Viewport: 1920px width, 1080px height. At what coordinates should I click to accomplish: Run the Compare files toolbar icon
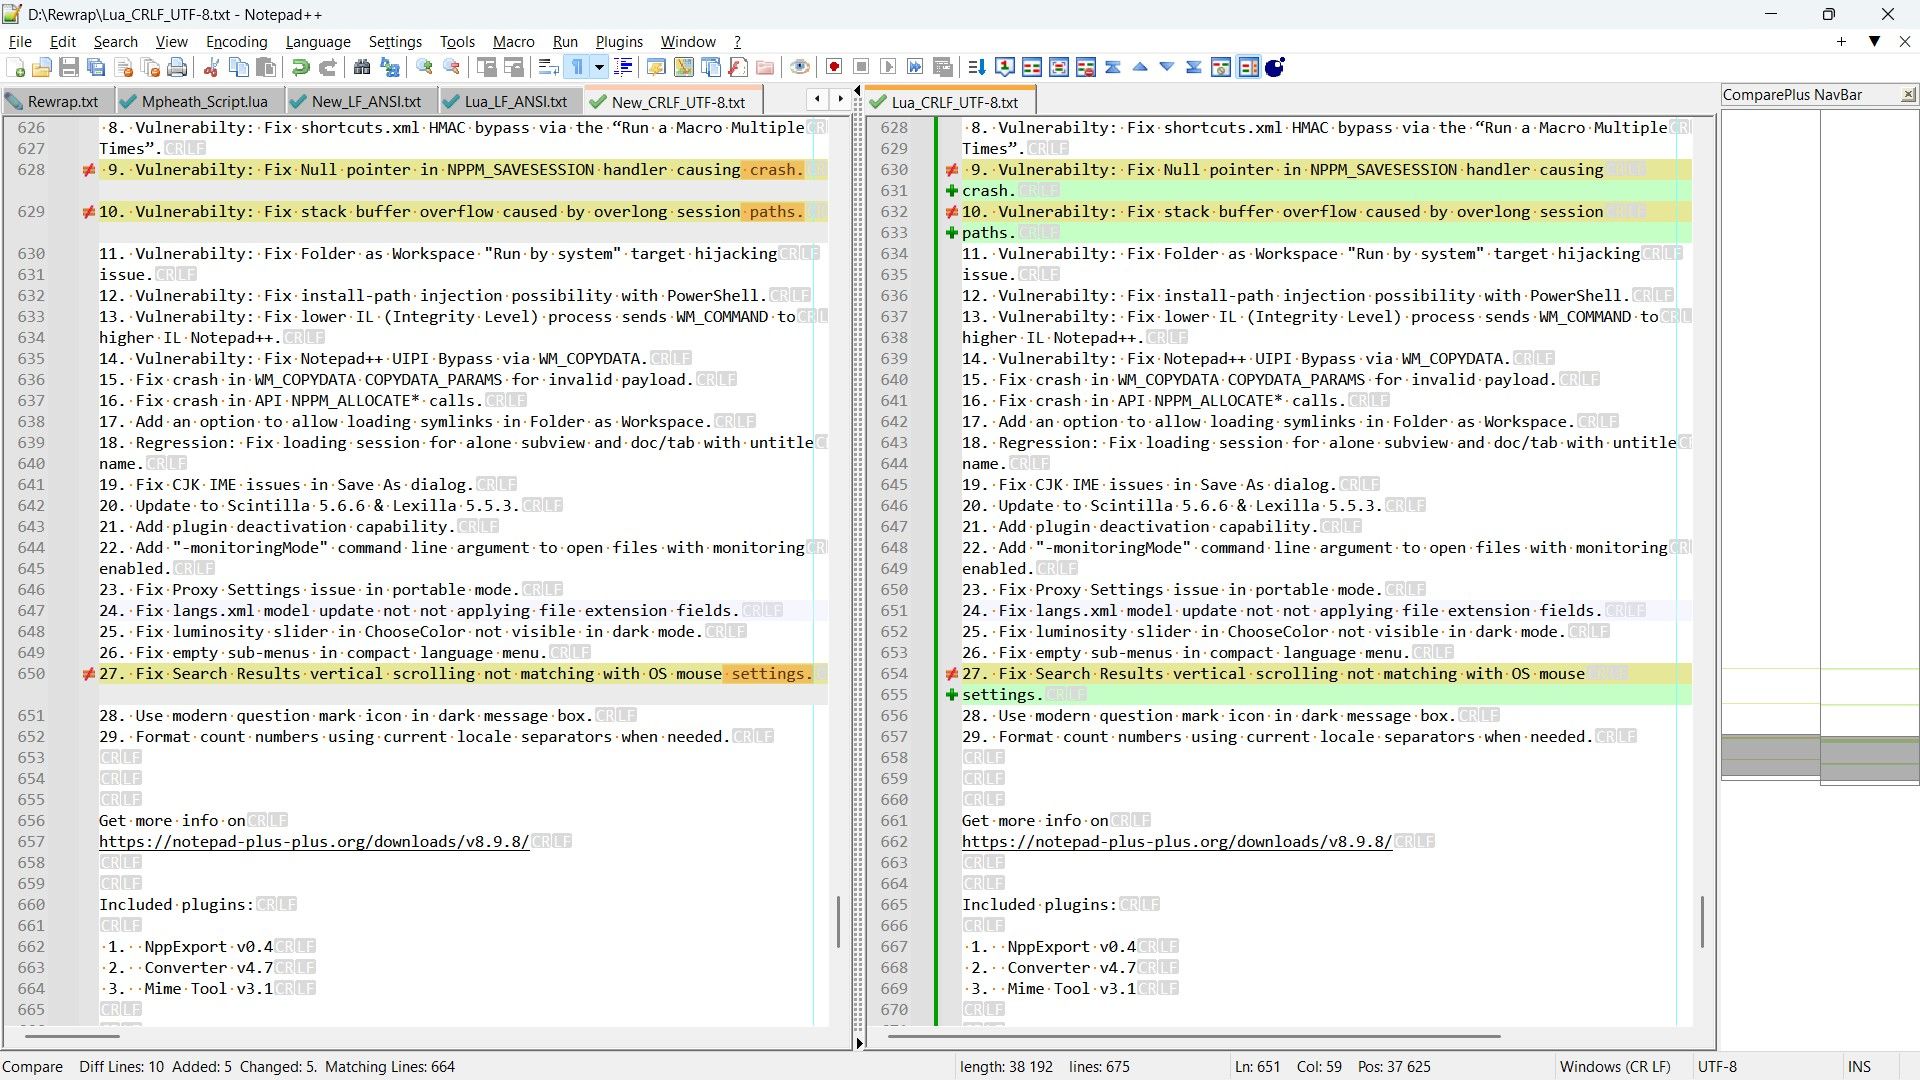1032,68
